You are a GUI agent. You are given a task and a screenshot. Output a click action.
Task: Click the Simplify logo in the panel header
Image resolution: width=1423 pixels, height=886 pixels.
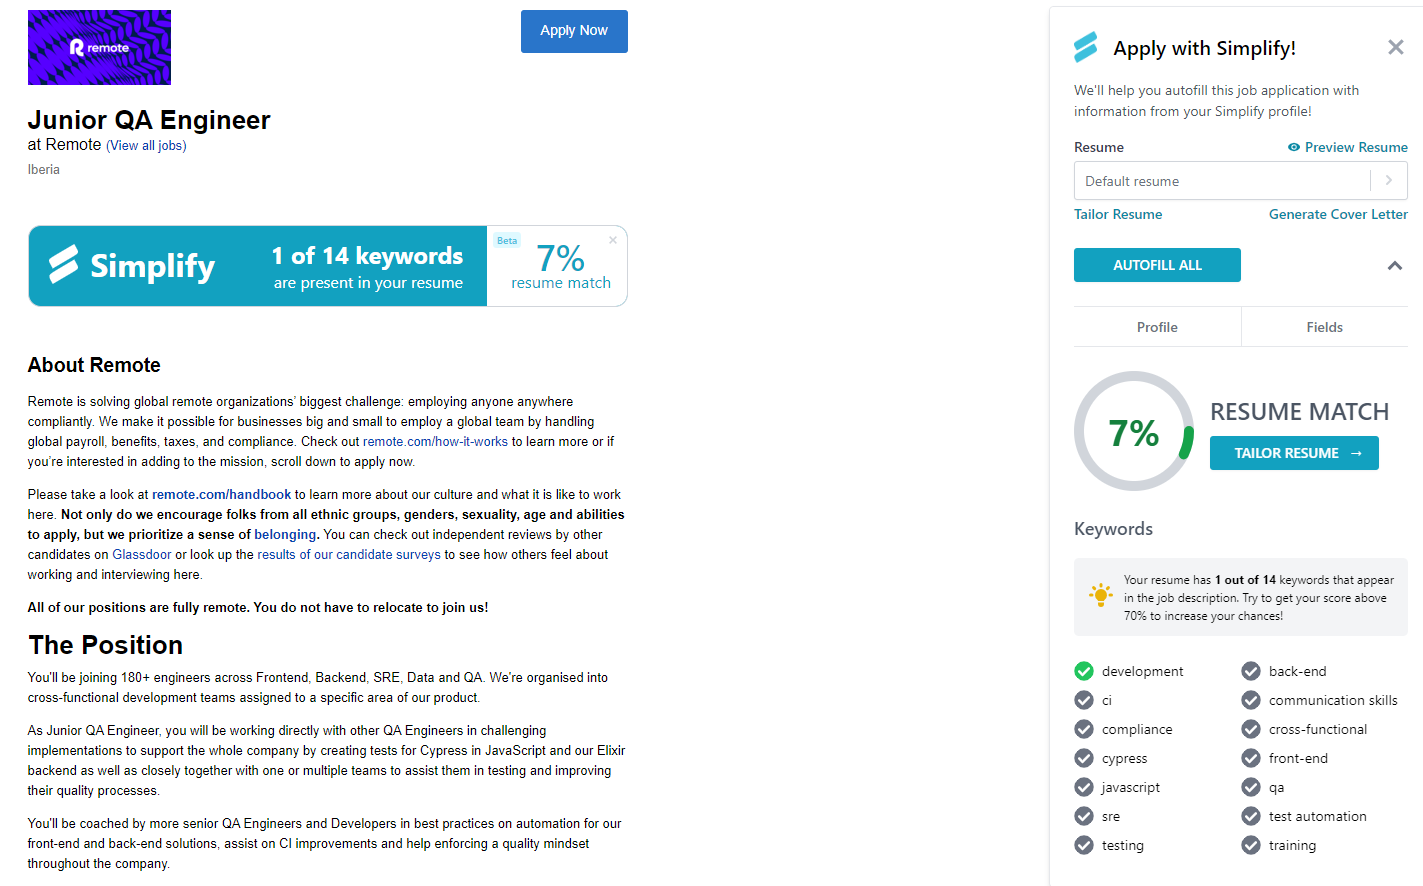point(1087,46)
